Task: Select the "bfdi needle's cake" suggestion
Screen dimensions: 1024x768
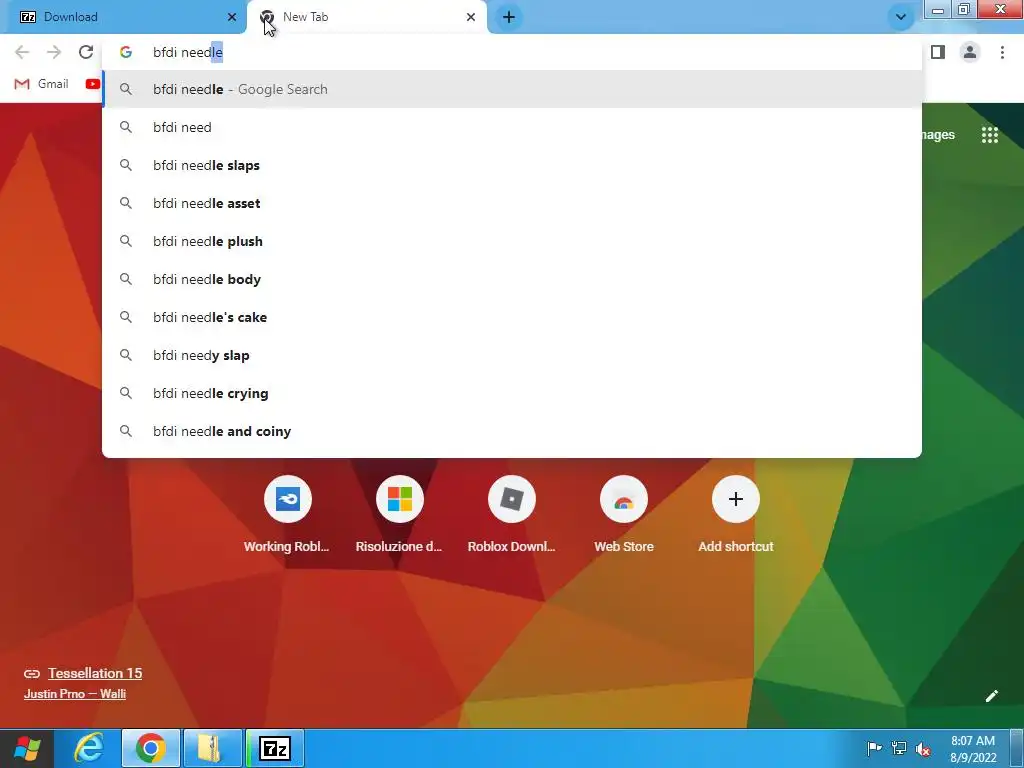Action: (x=512, y=317)
